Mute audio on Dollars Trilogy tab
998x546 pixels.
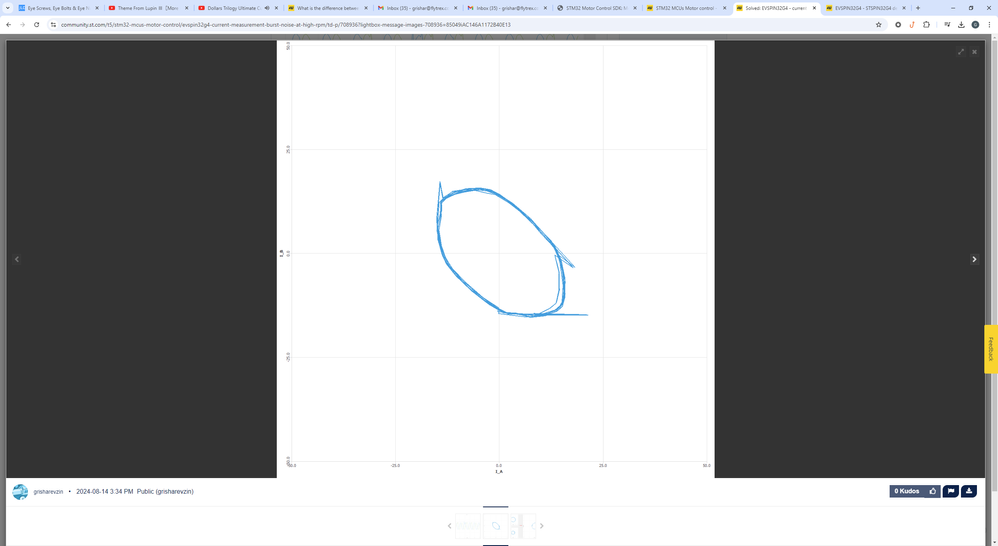tap(267, 8)
